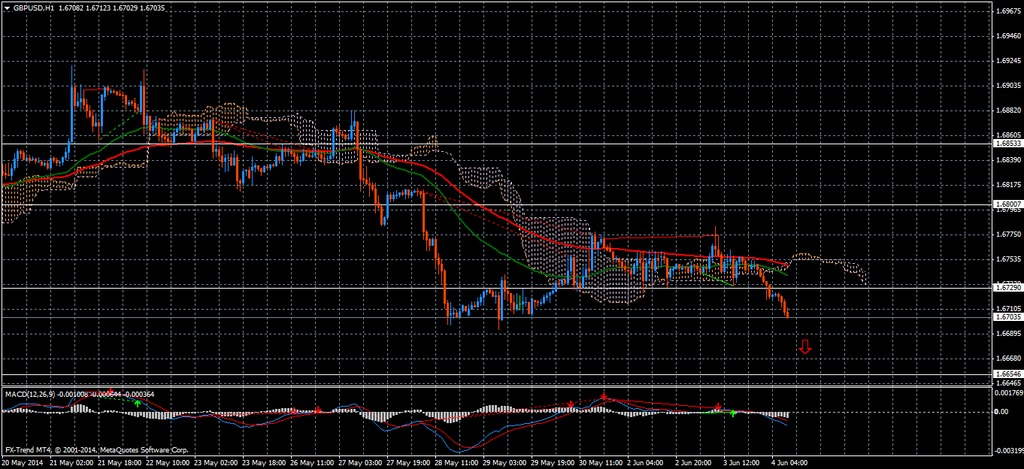Click the white triangle beside GBPUSD,H1
Viewport: 1024px width, 469px height.
(7, 7)
